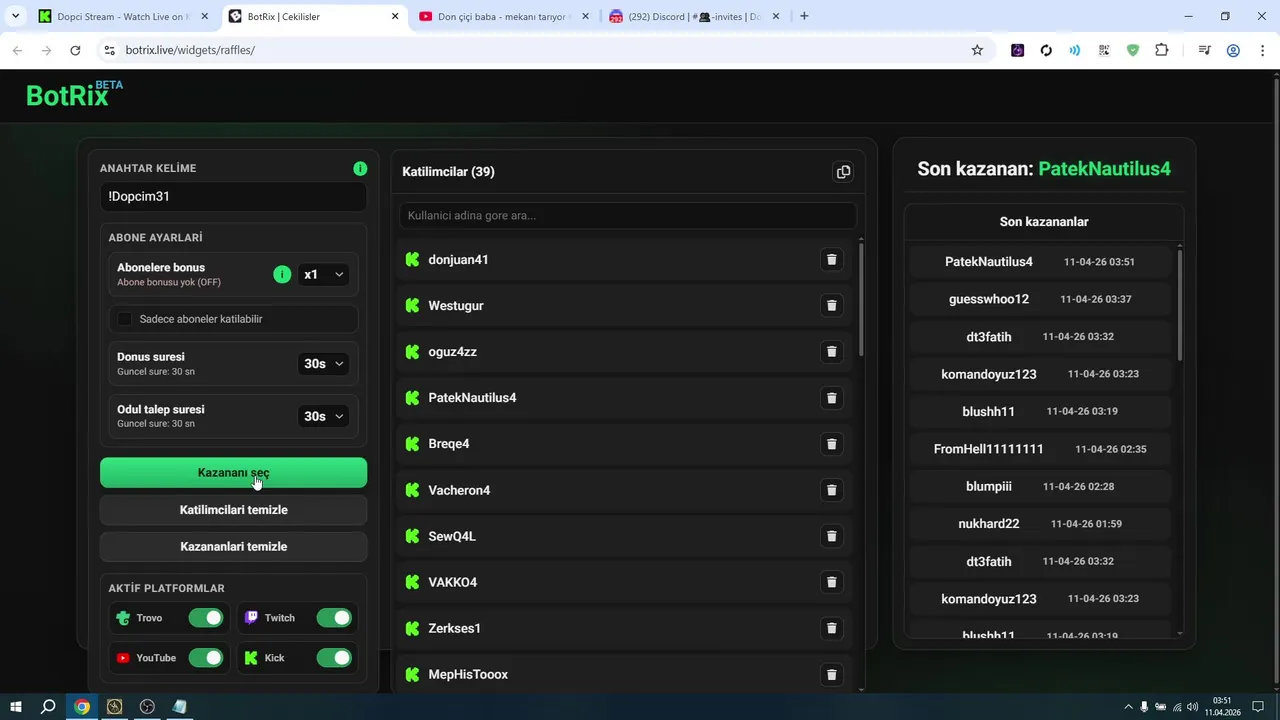1280x720 pixels.
Task: Remove PatekNautilus4 with its trash icon
Action: 831,398
